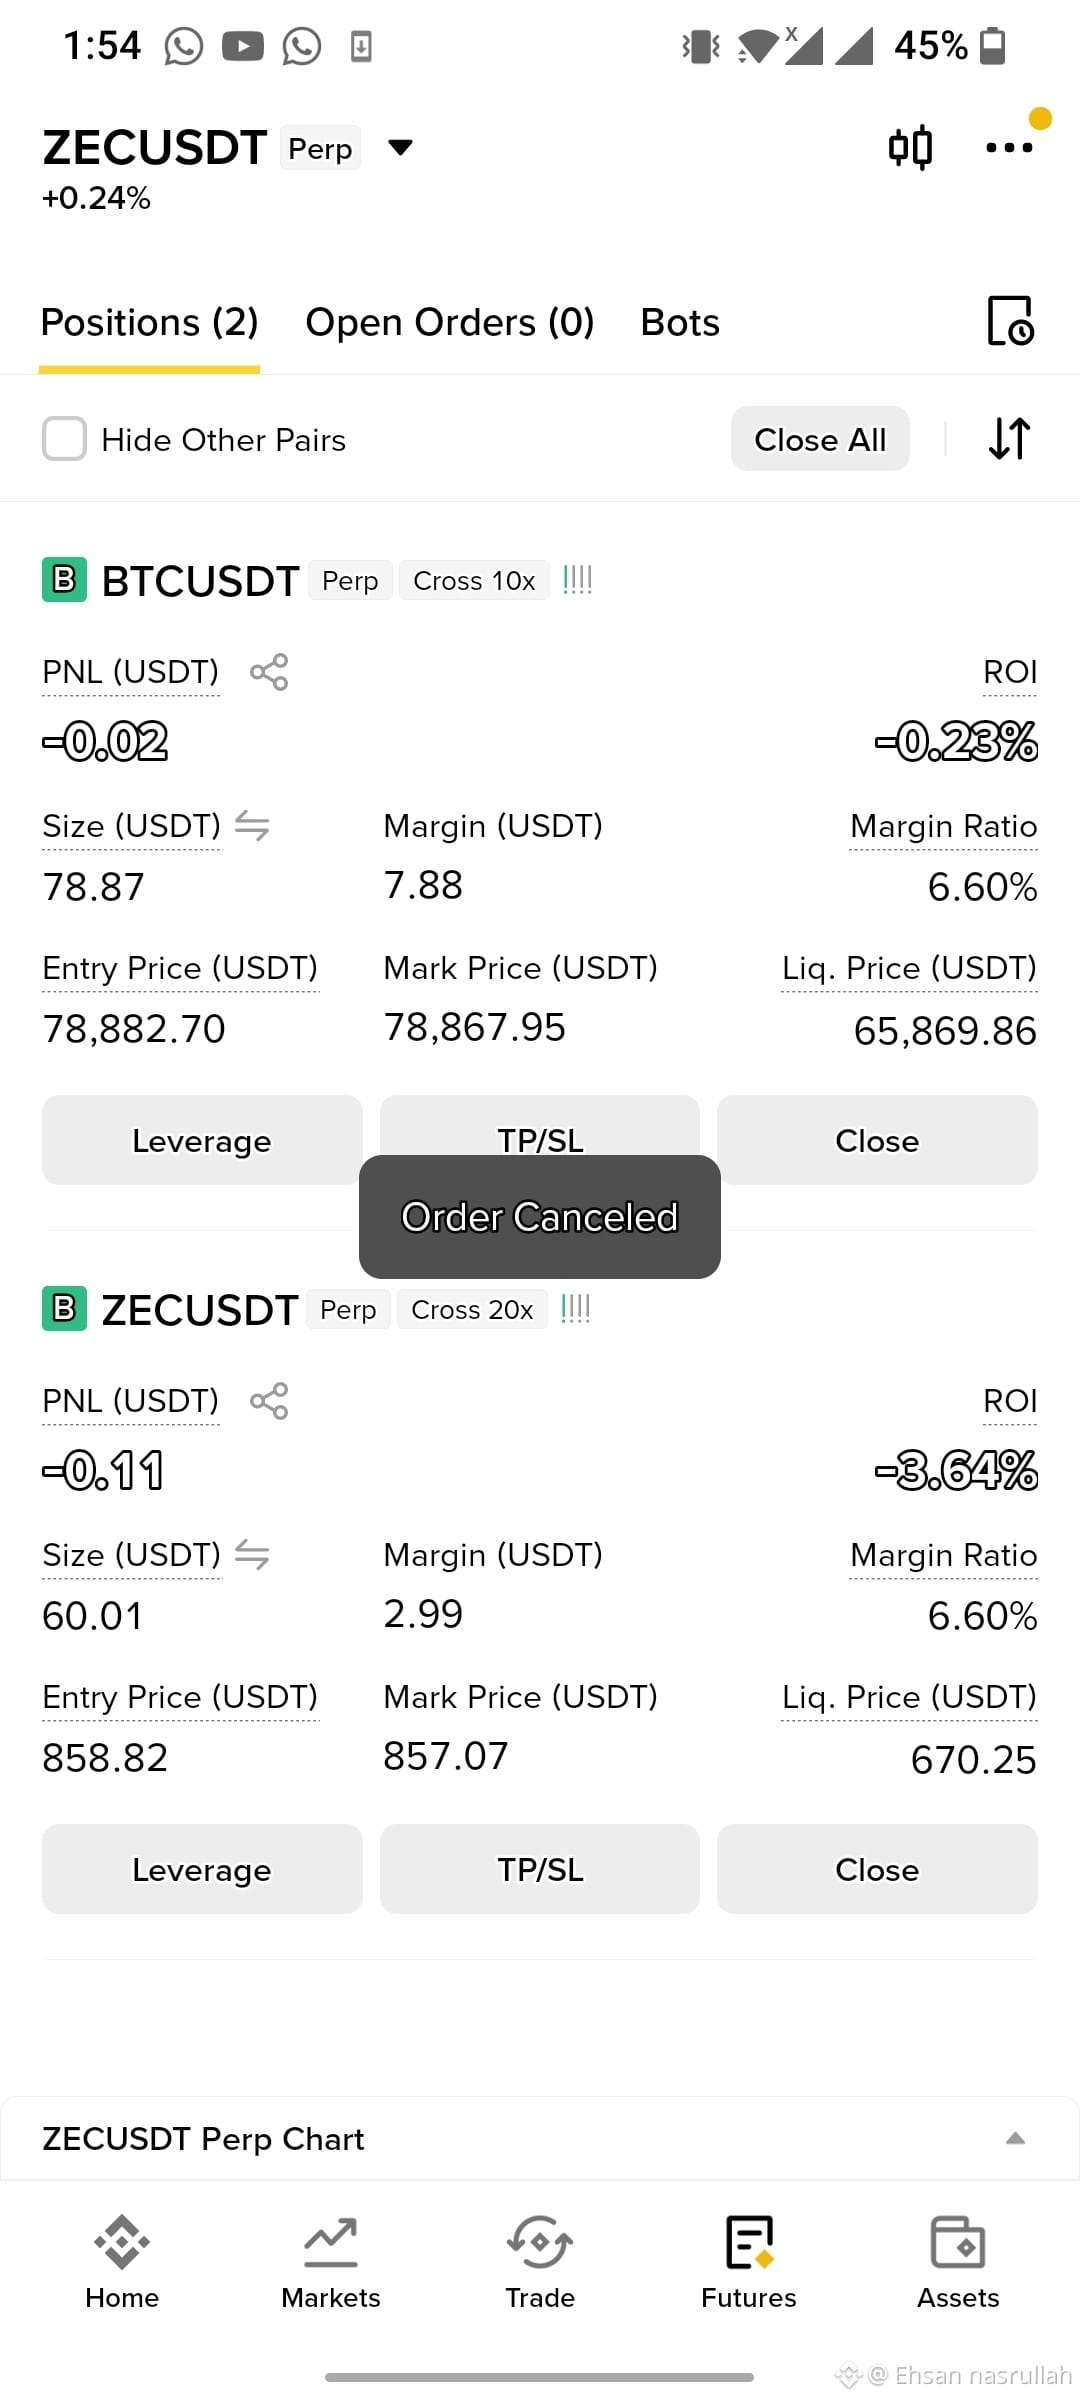Open TP/SL for the ZECUSDT position
The image size is (1080, 2400).
pyautogui.click(x=540, y=1869)
